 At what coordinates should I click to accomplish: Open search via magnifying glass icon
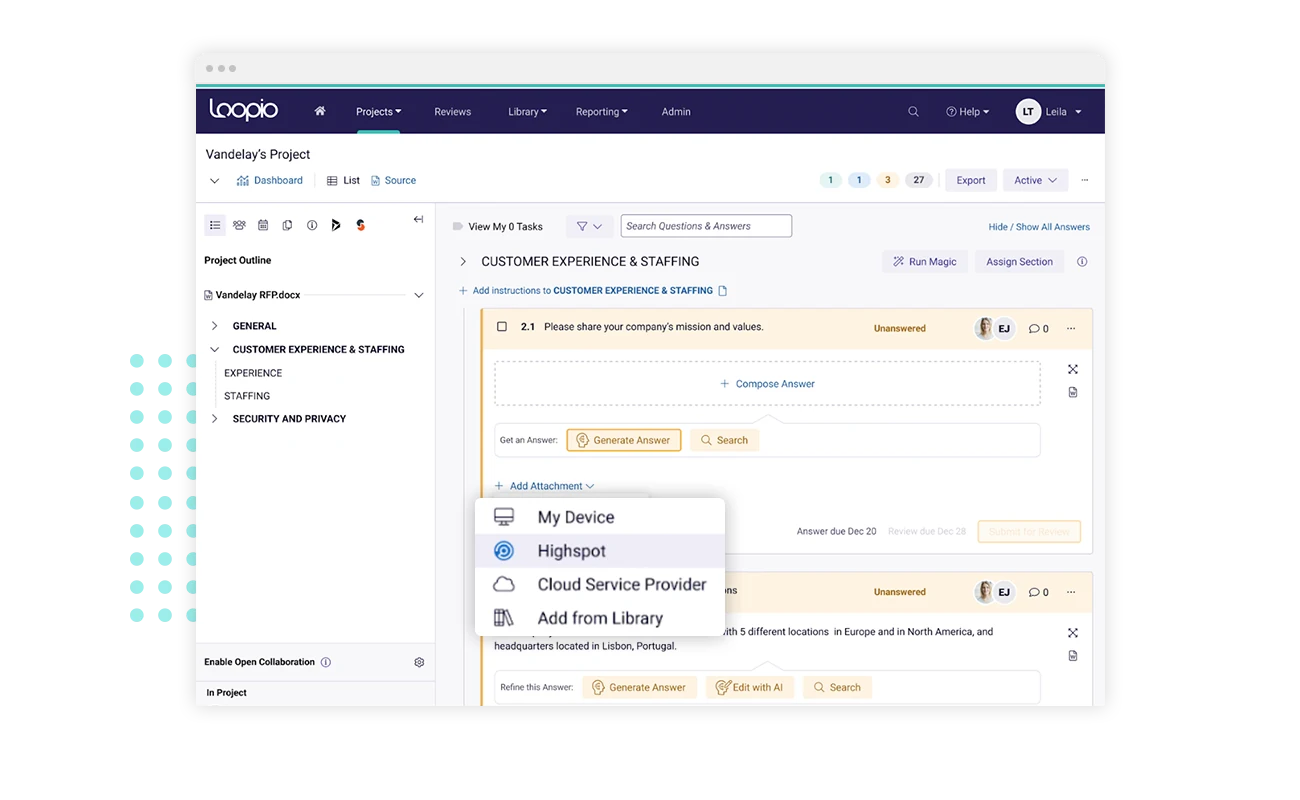pos(913,112)
